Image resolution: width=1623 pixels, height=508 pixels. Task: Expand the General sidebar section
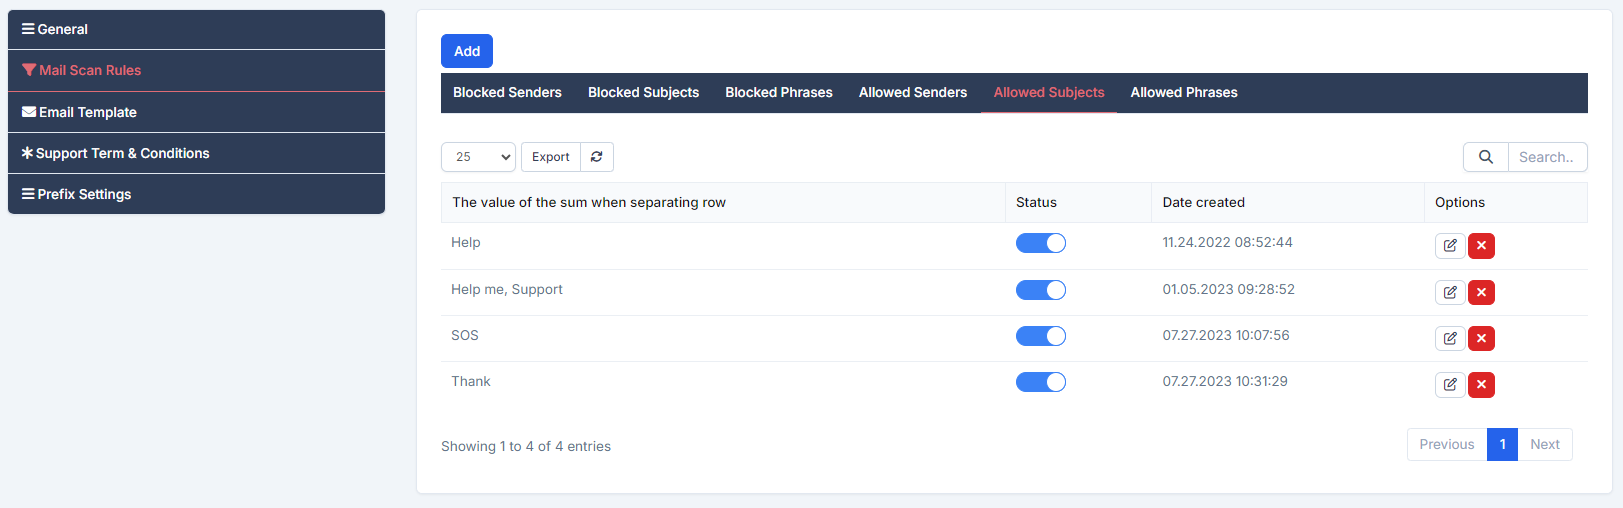(x=196, y=30)
